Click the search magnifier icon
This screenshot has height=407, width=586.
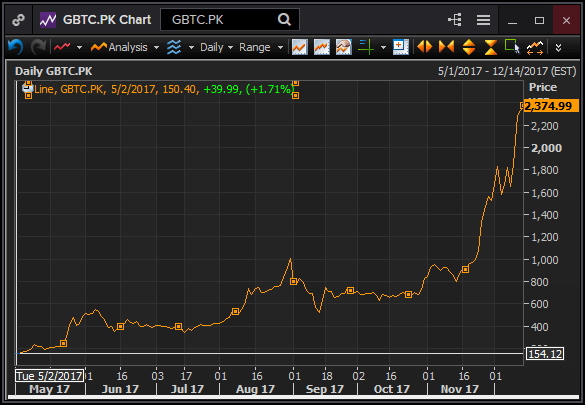pos(284,19)
